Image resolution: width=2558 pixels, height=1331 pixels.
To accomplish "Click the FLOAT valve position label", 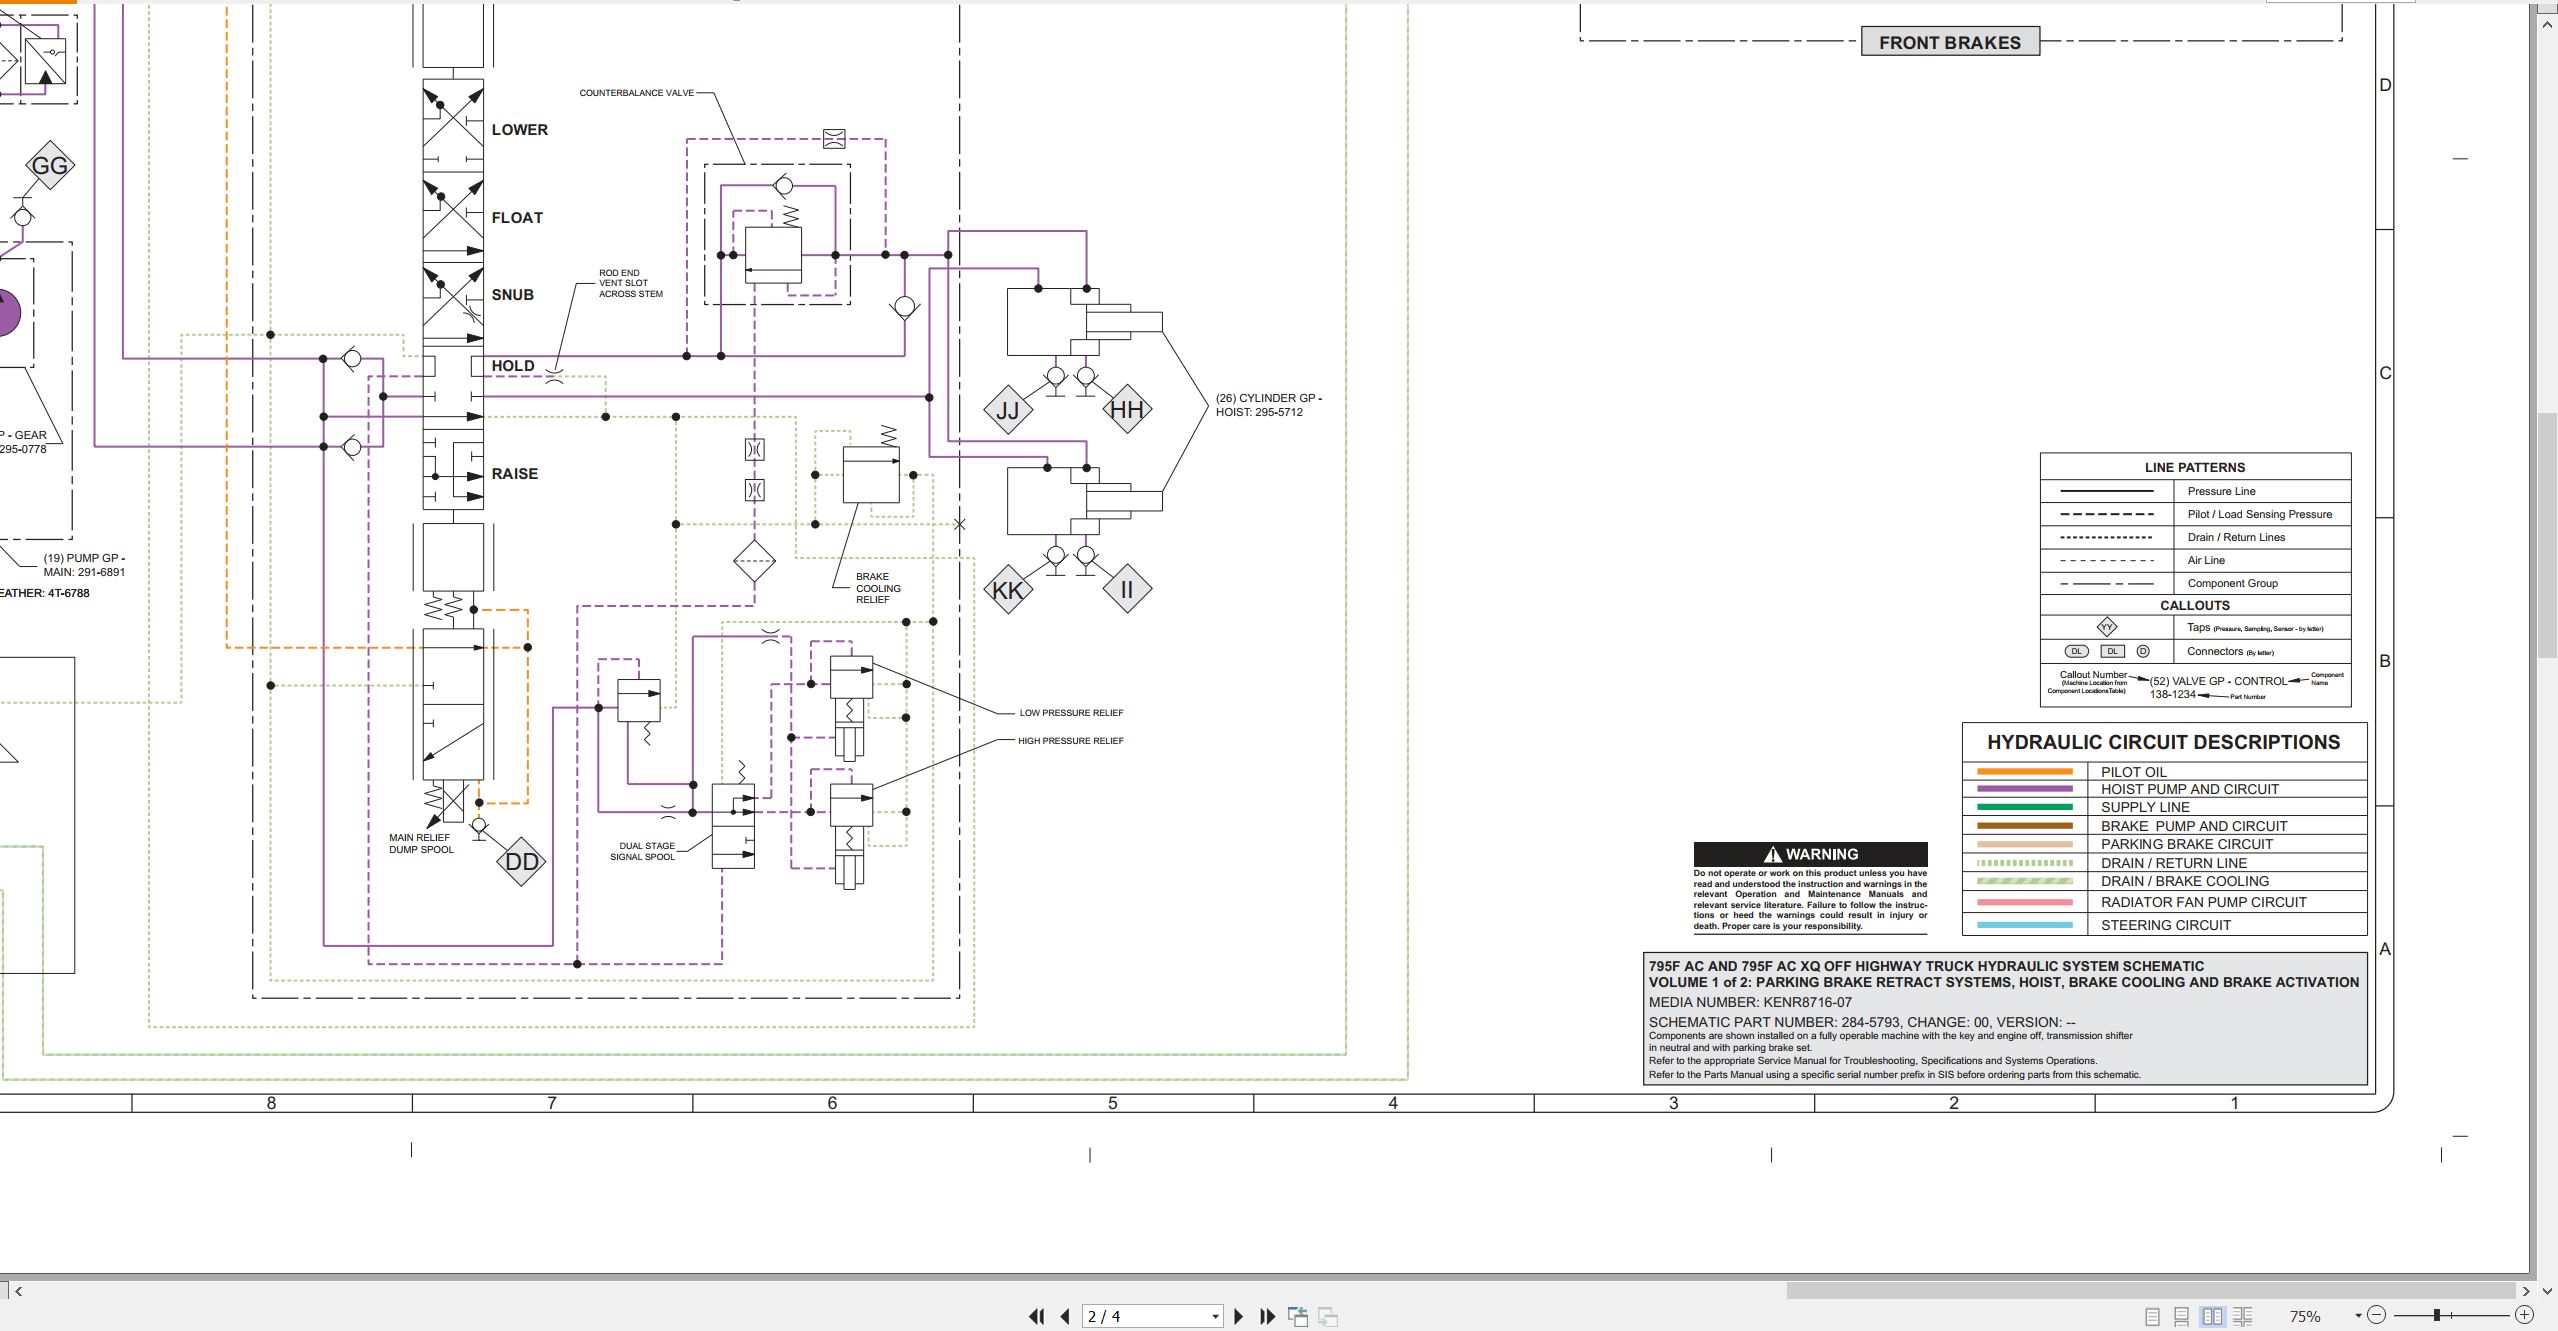I will (x=517, y=218).
